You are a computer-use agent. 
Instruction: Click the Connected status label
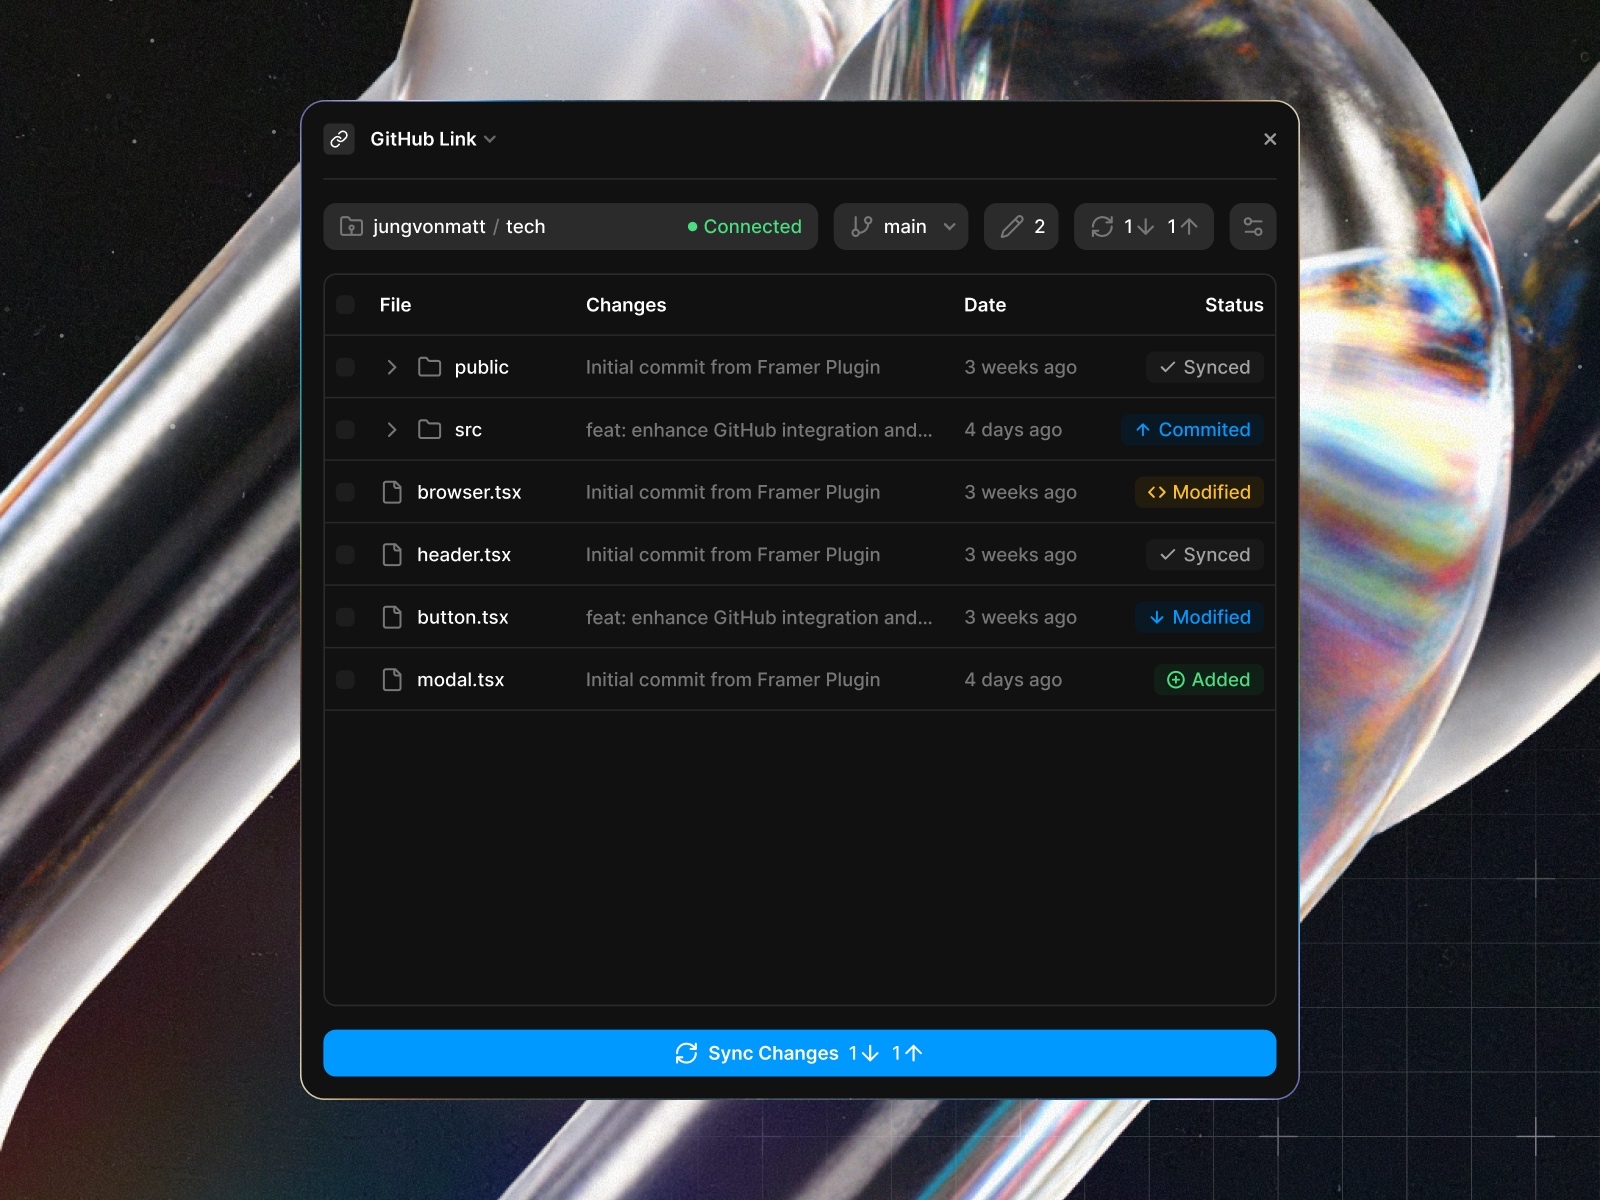tap(744, 226)
